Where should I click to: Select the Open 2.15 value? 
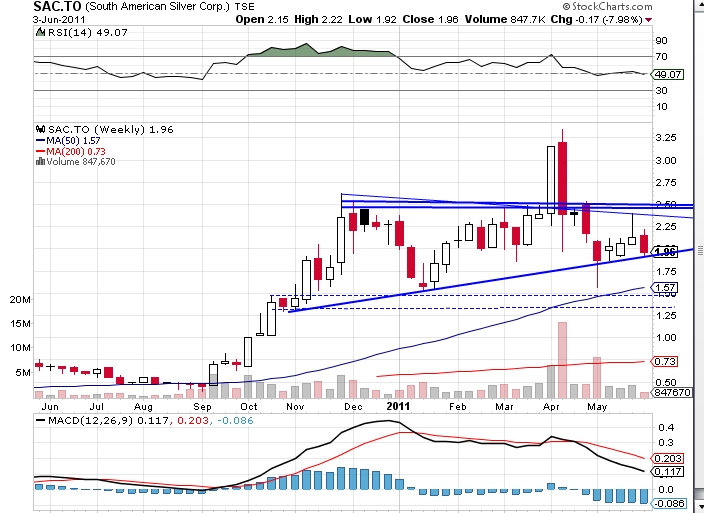262,19
